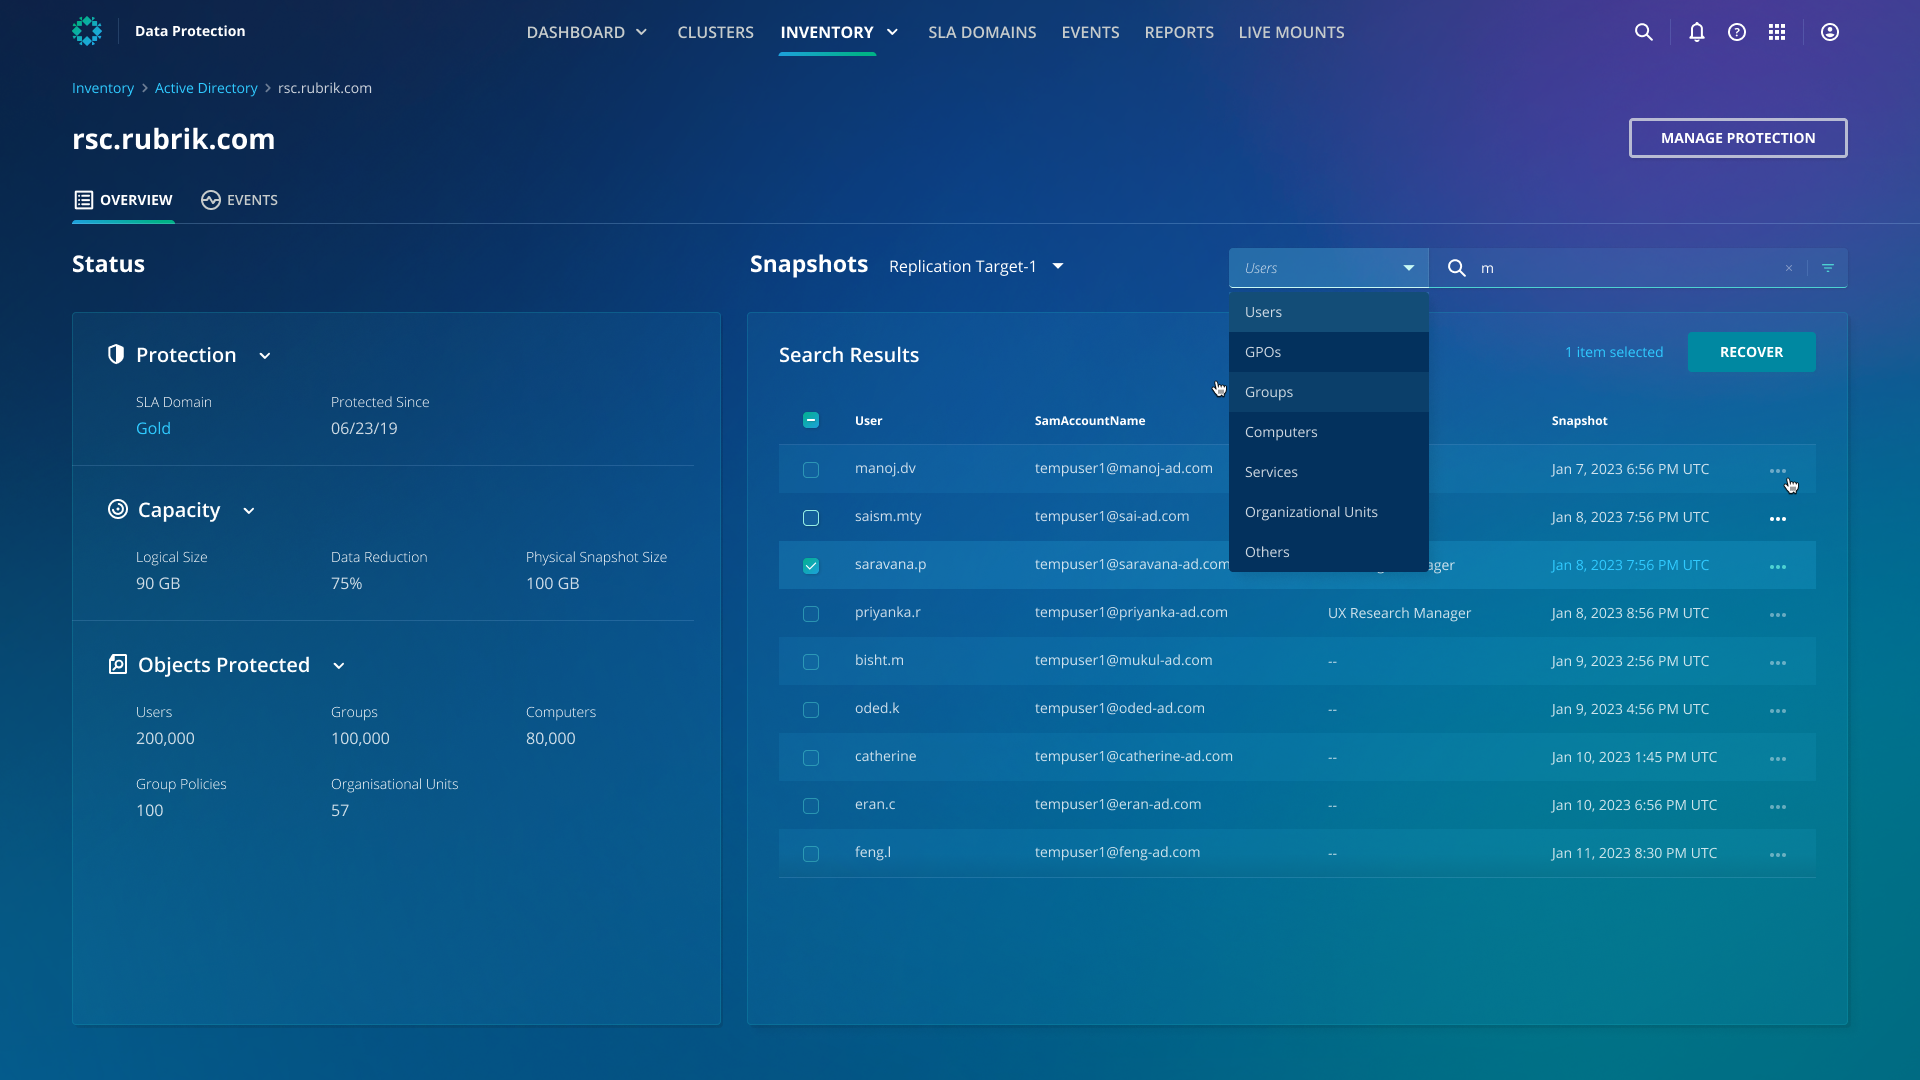Follow the Active Directory breadcrumb link
Image resolution: width=1920 pixels, height=1080 pixels.
[206, 88]
